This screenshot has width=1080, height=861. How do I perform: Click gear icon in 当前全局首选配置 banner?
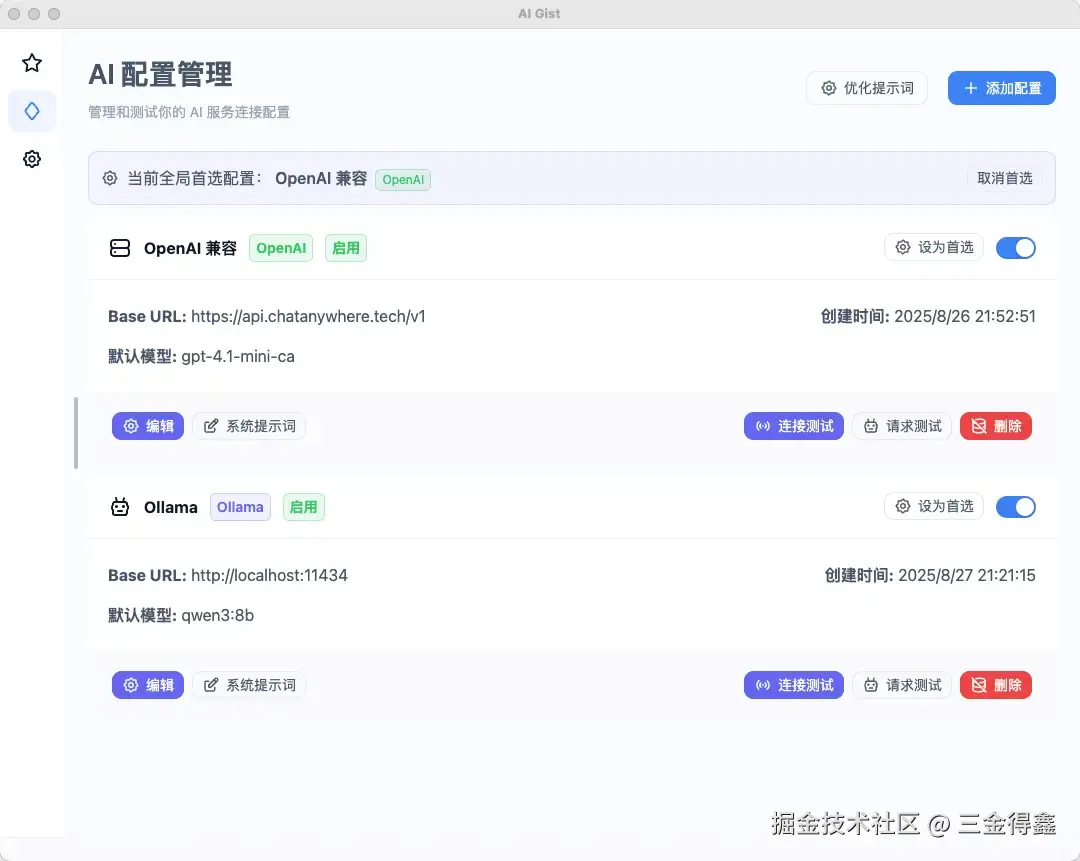110,178
